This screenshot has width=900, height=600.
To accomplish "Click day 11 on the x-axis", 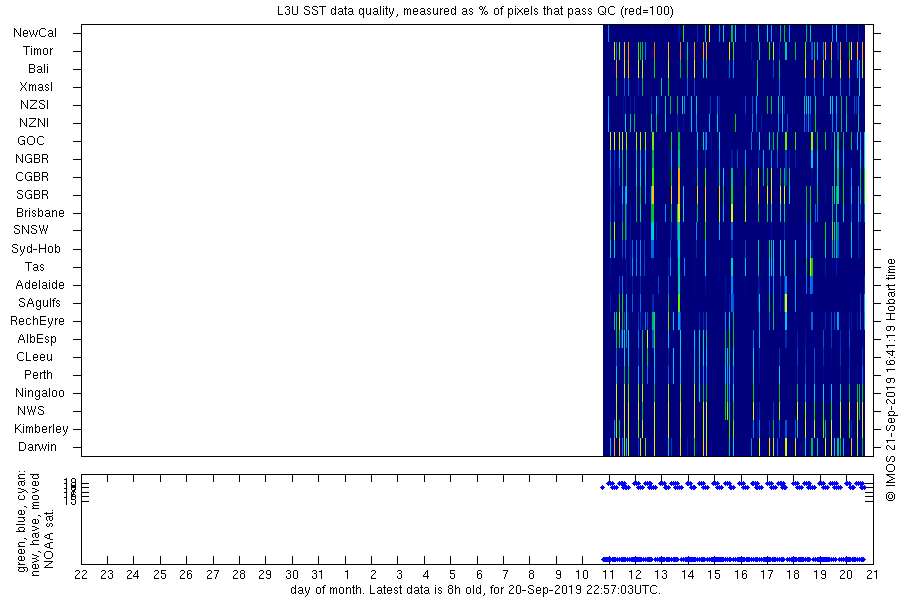I will tap(608, 575).
